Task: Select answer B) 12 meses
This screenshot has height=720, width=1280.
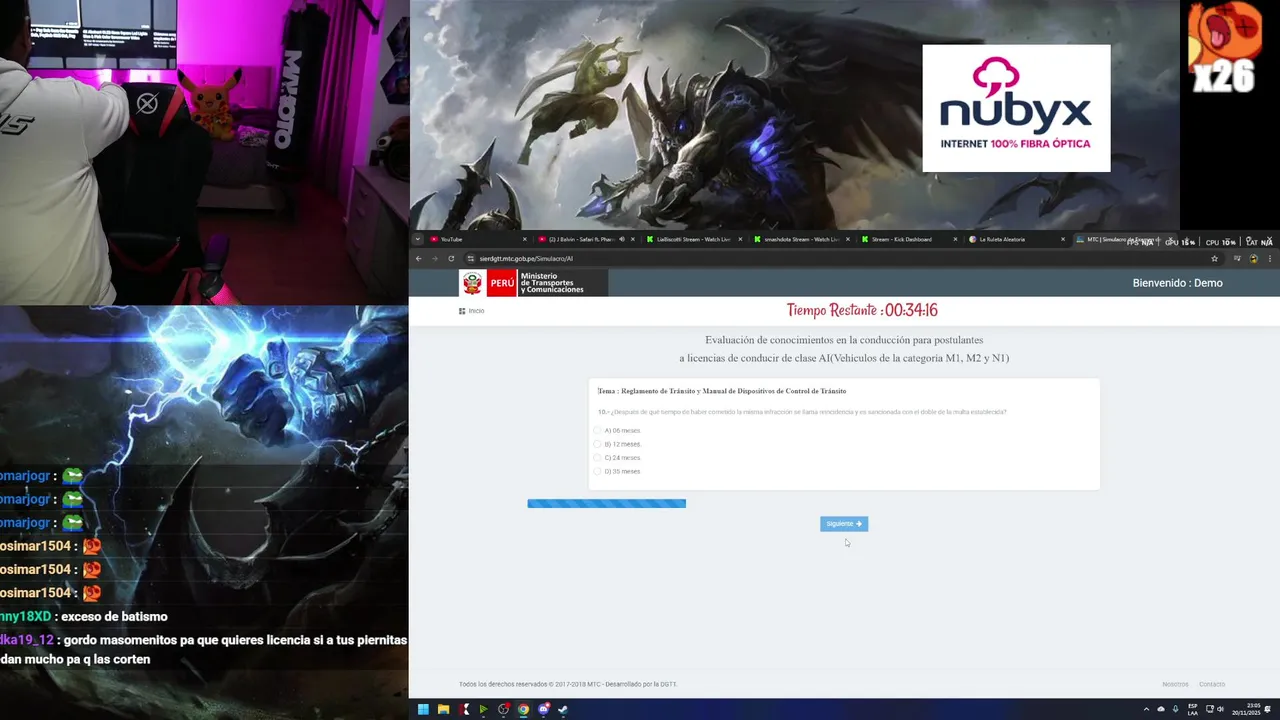Action: click(x=617, y=444)
